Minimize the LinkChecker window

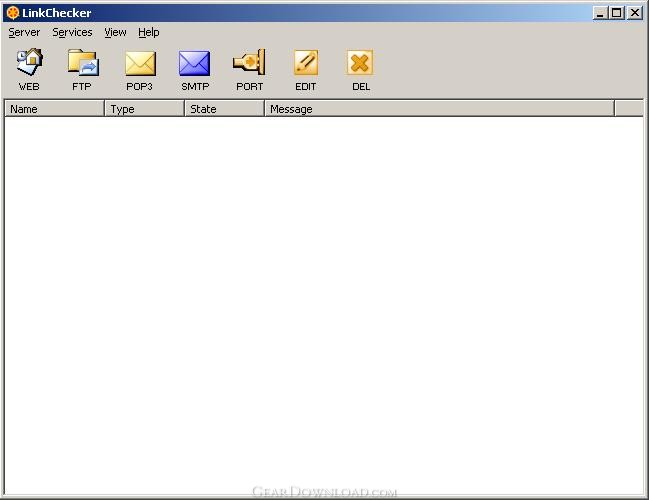(600, 13)
